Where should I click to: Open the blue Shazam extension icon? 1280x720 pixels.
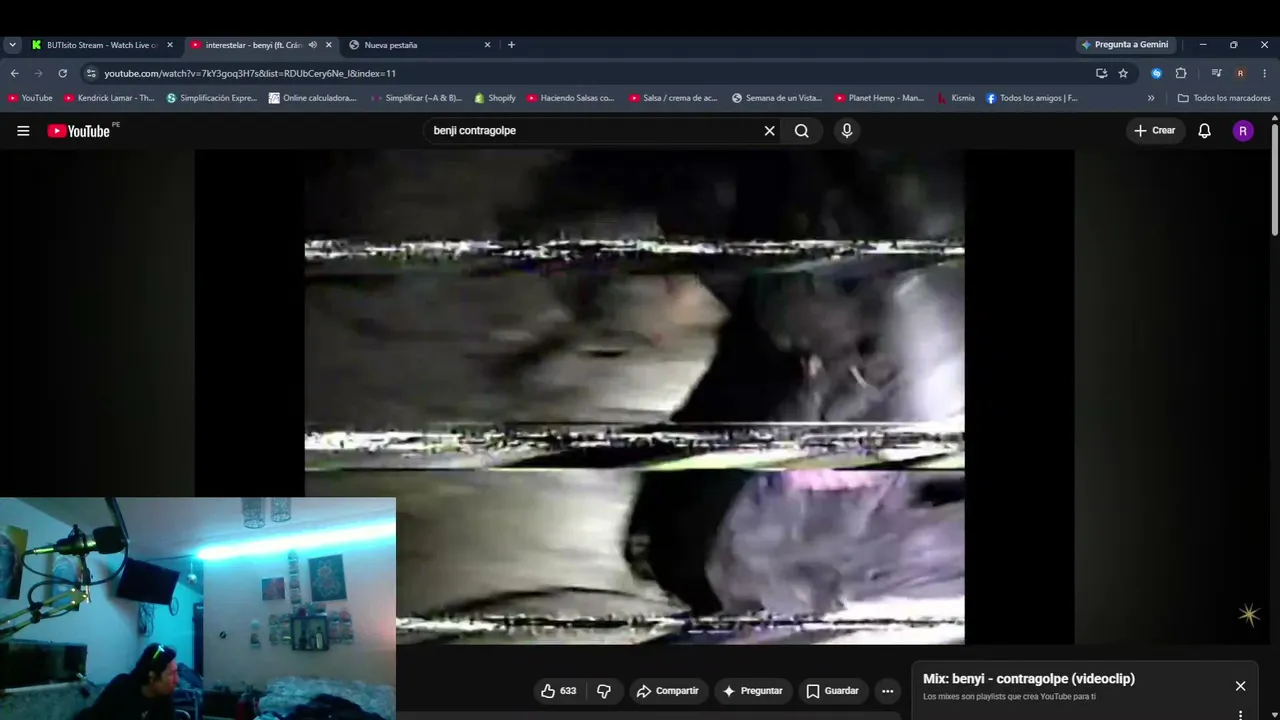point(1157,73)
